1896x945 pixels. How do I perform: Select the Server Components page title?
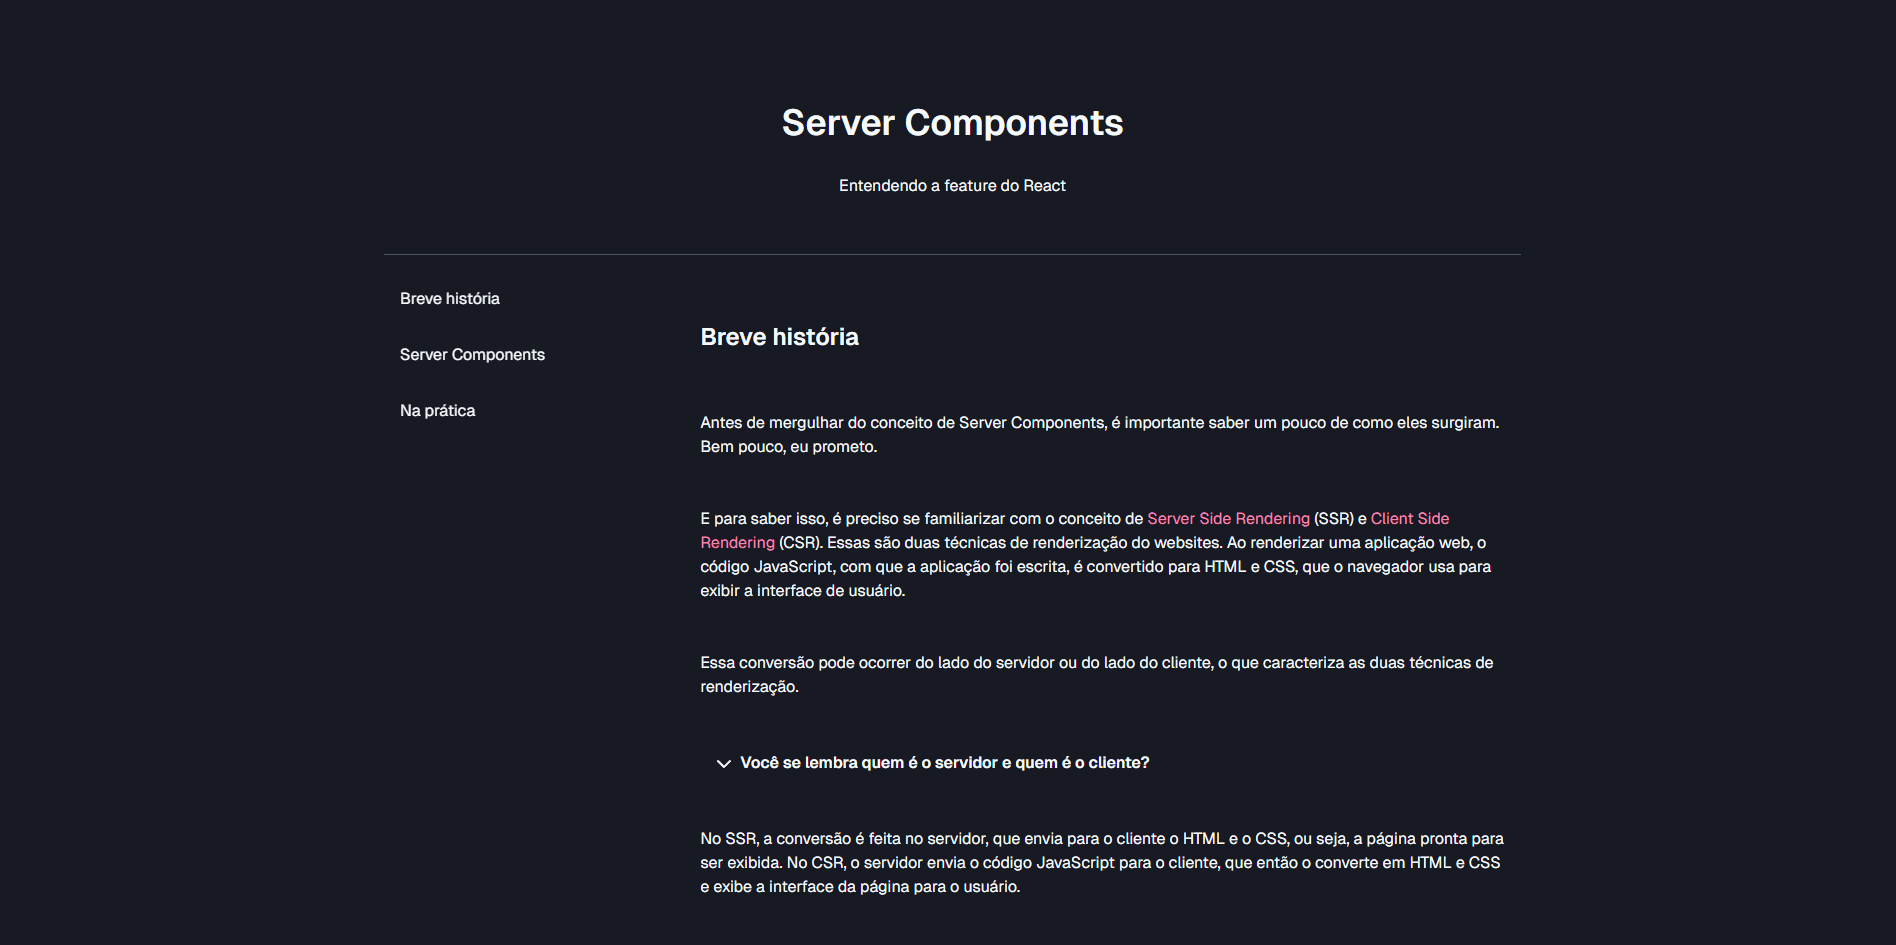pos(952,123)
